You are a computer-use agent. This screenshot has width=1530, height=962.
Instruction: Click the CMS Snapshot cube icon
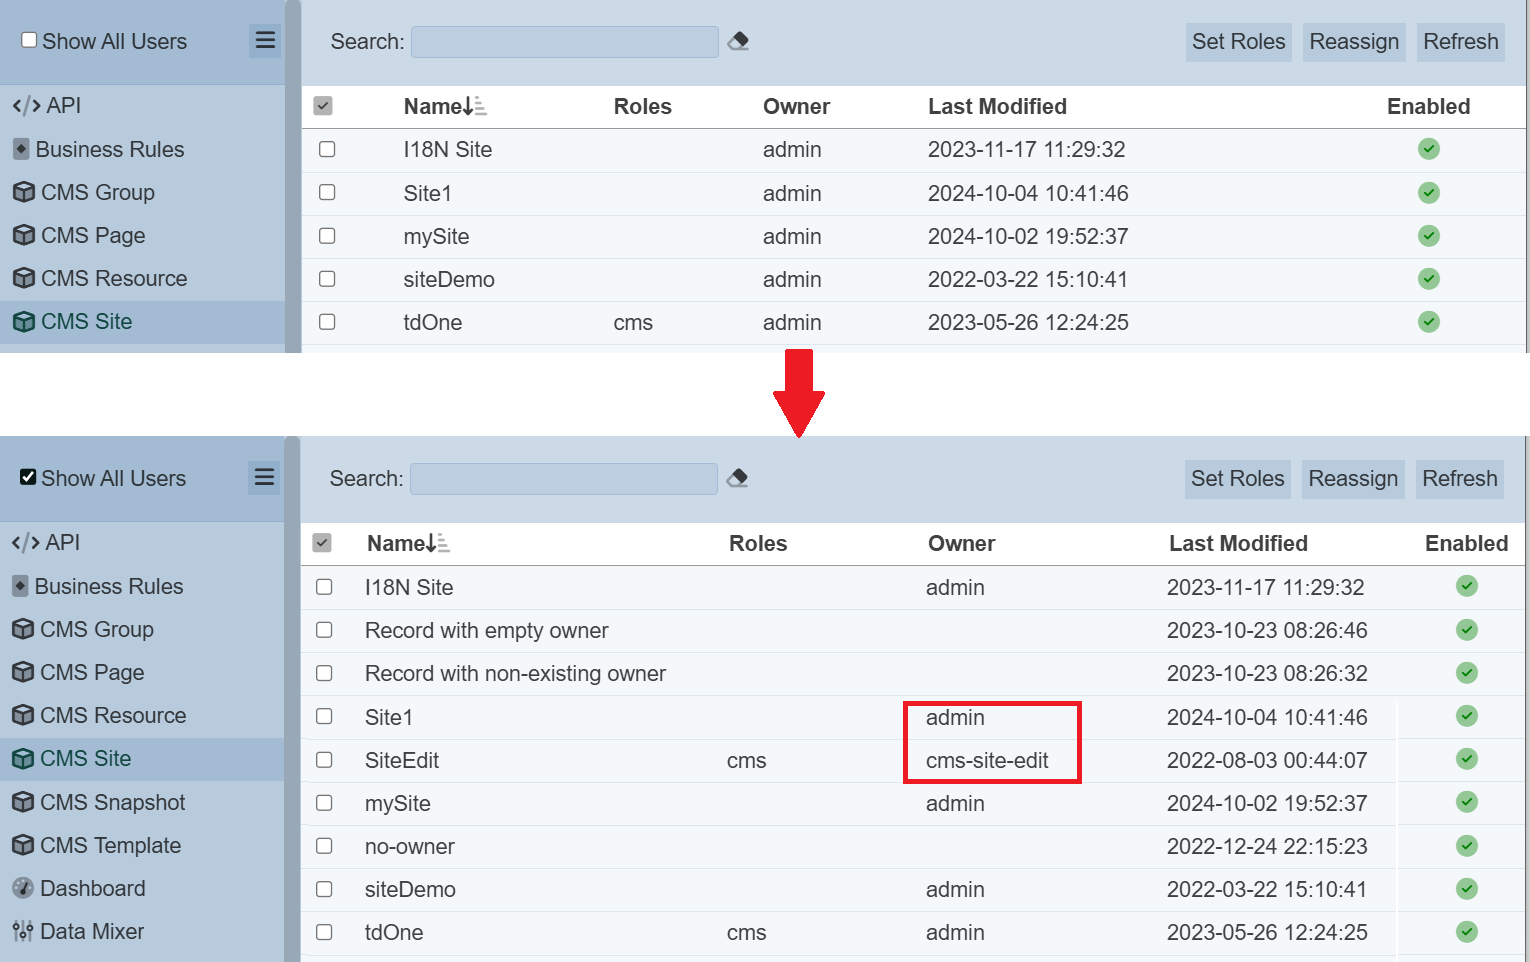[x=23, y=802]
